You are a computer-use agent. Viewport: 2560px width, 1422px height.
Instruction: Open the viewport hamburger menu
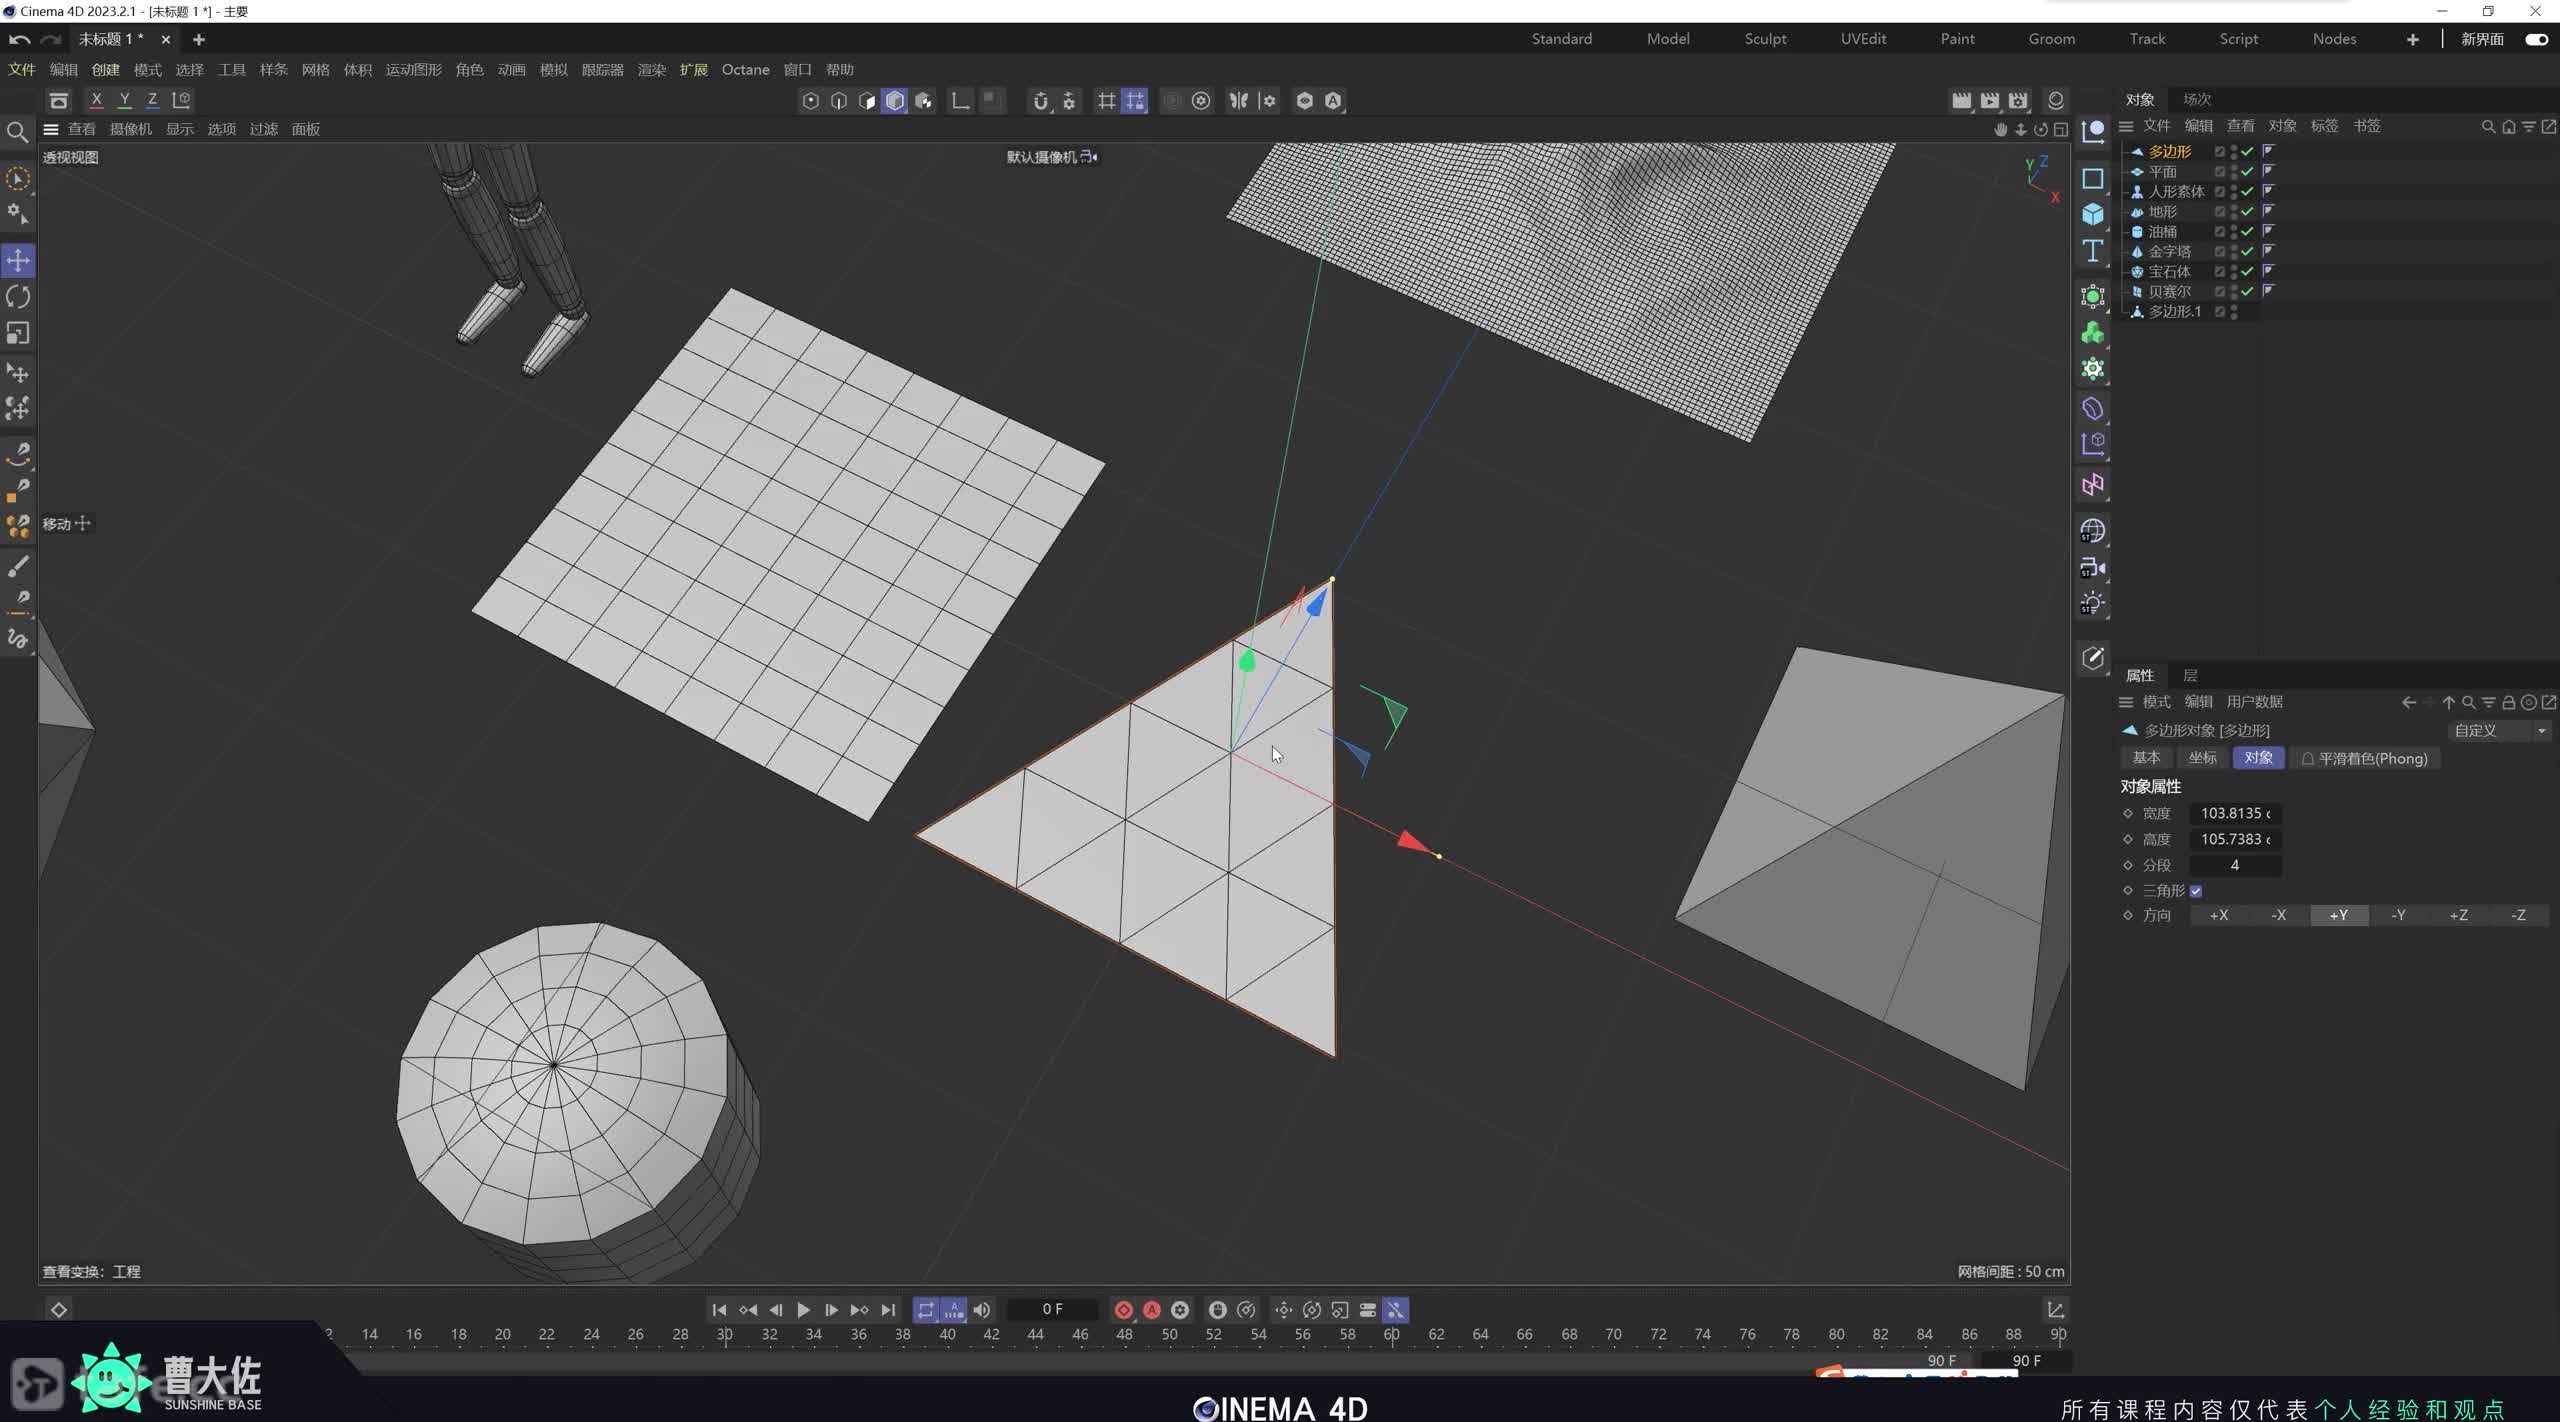coord(51,129)
